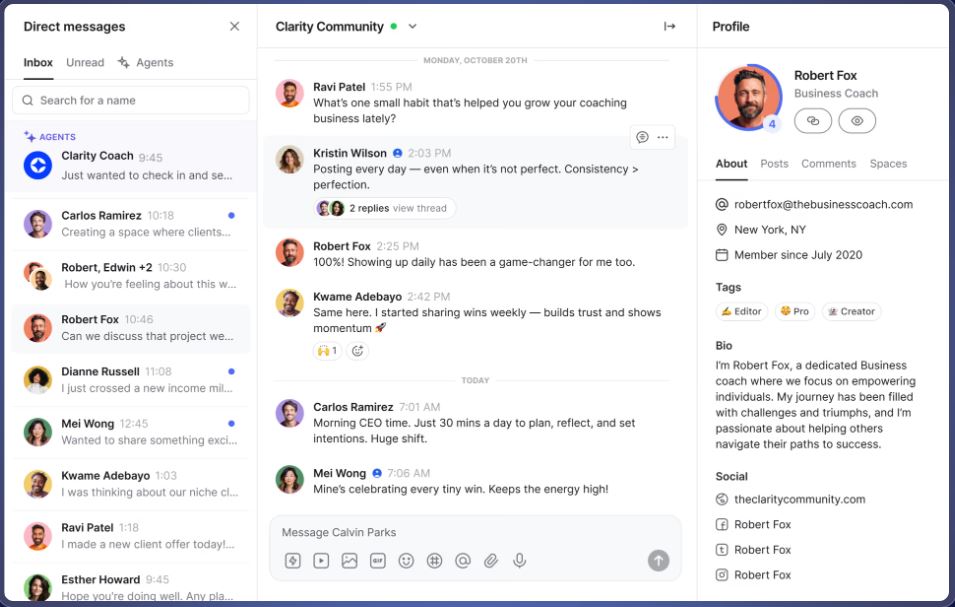Mention someone using the @ icon
Screen dimensions: 955x607
click(x=462, y=560)
